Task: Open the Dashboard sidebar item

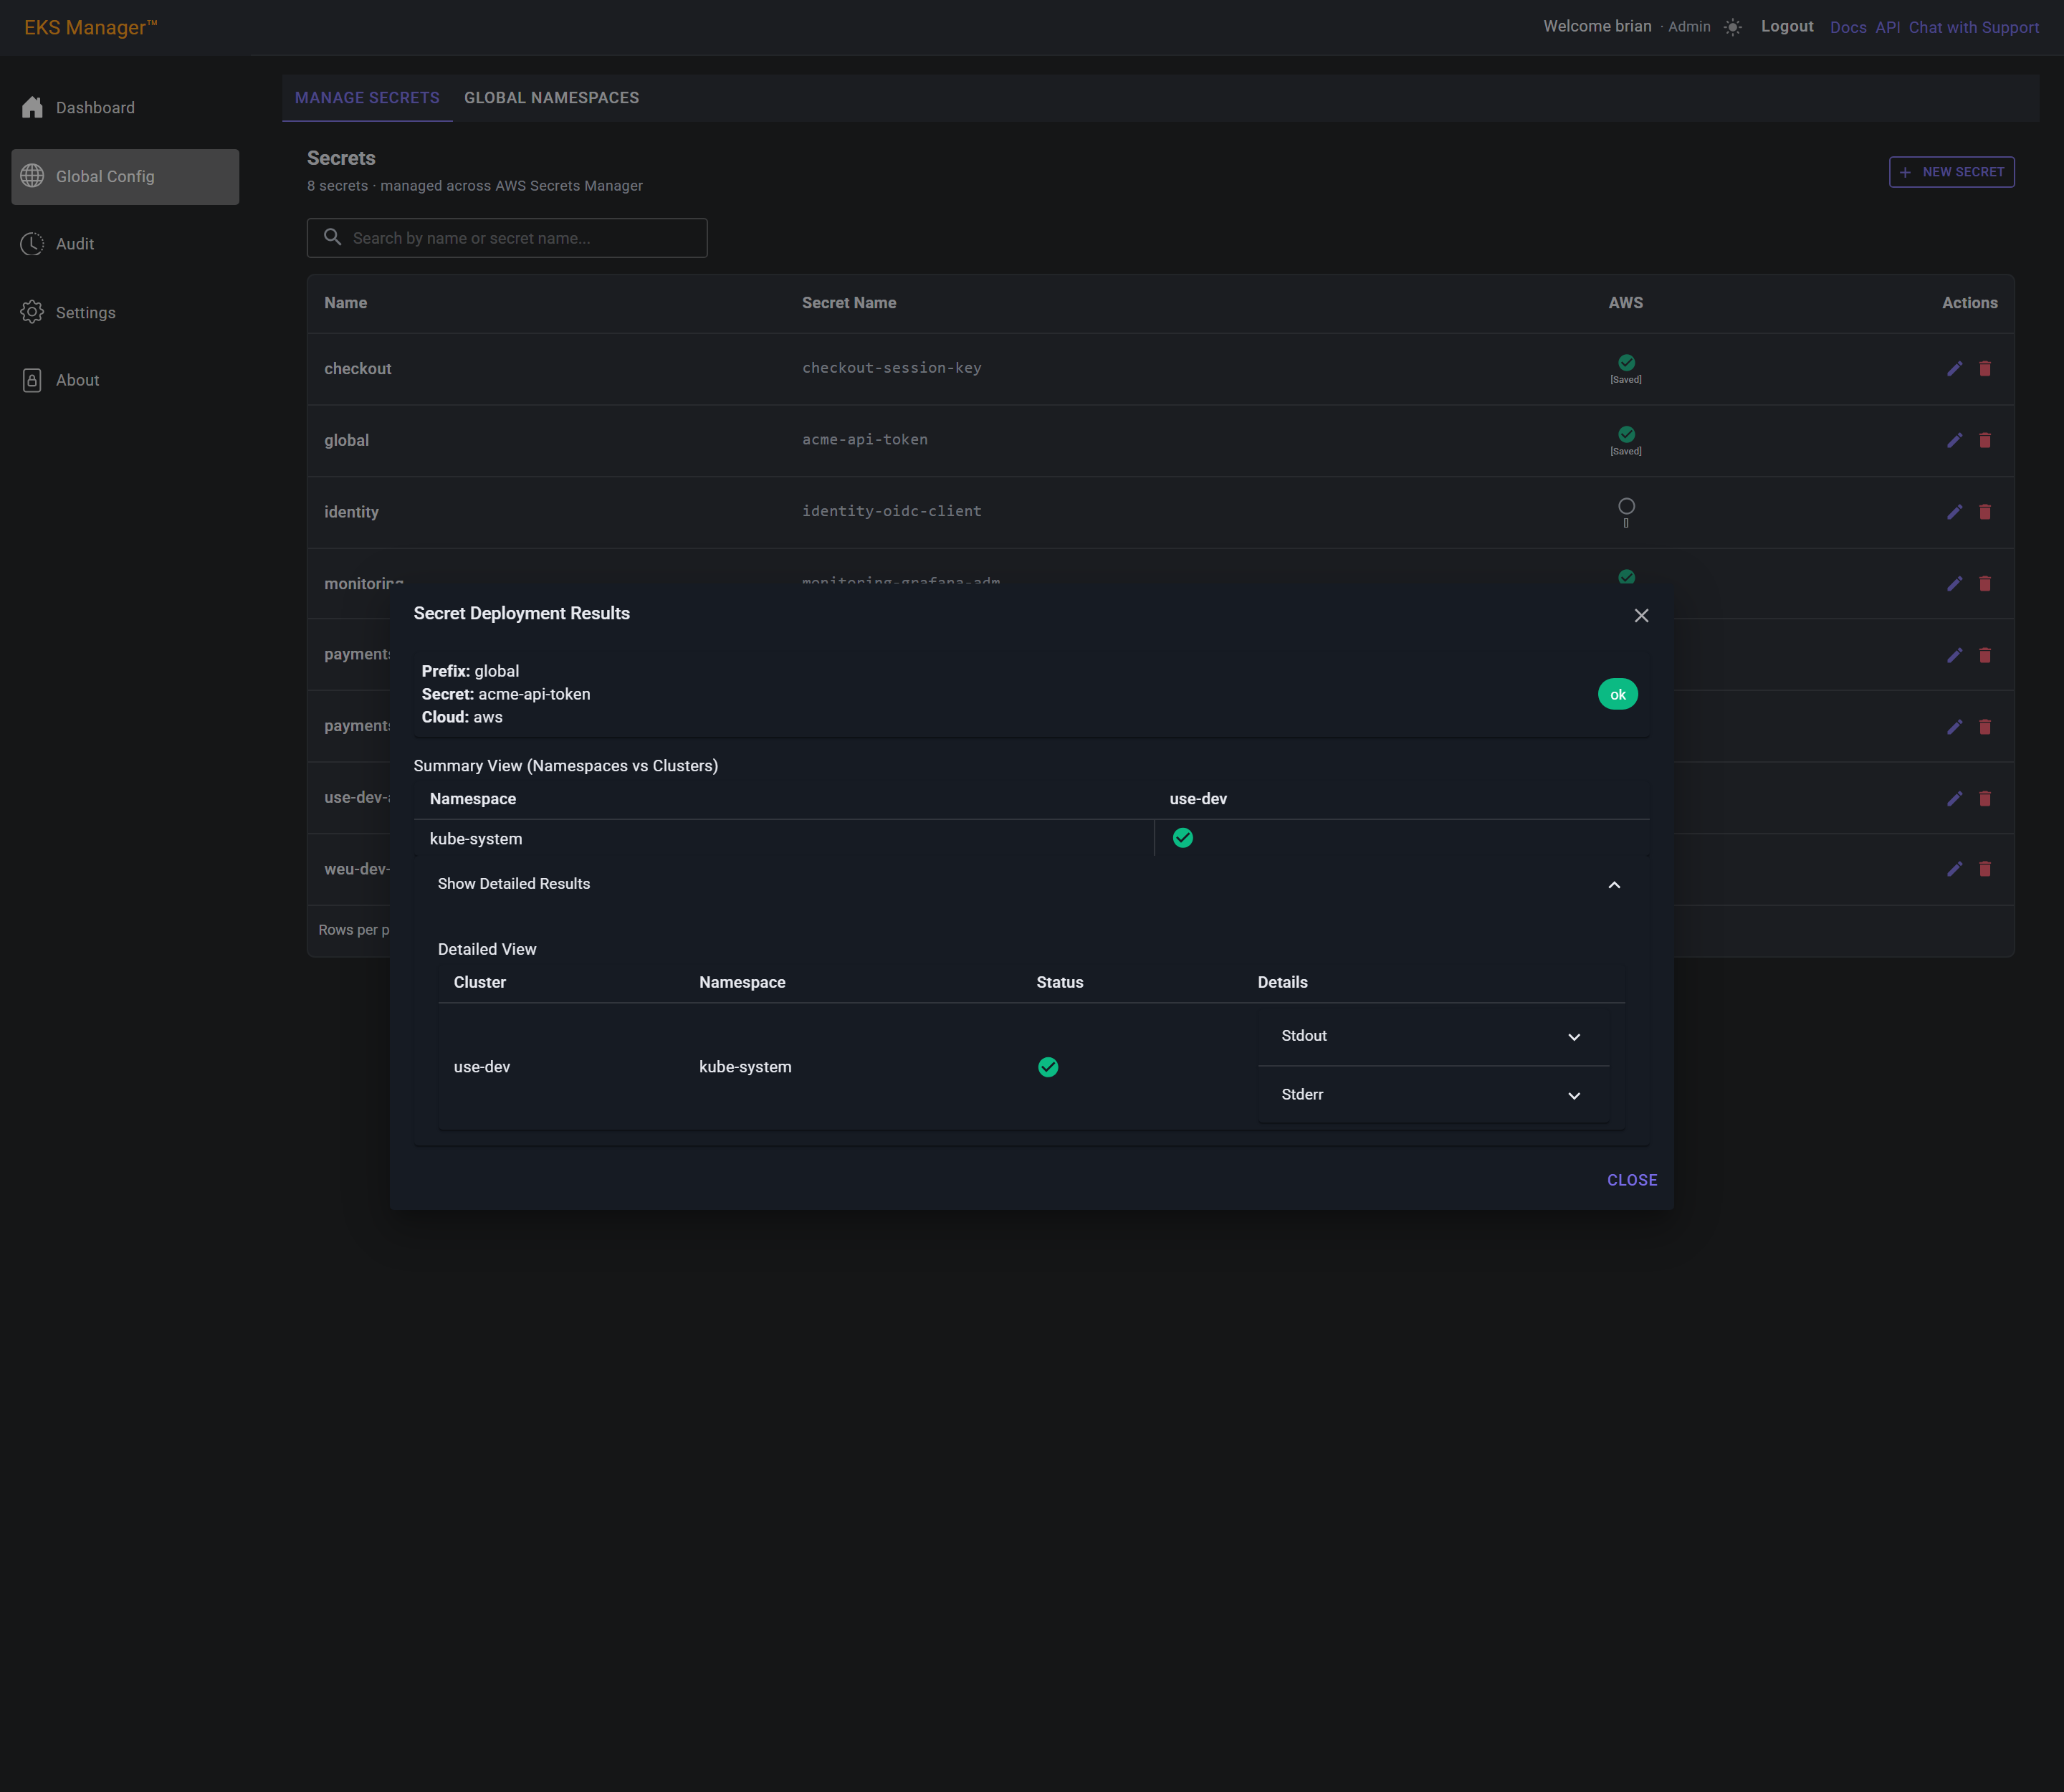Action: click(125, 107)
